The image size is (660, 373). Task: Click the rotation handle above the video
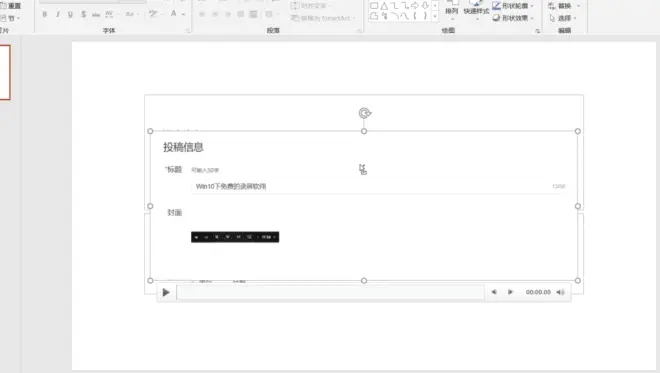(x=365, y=113)
